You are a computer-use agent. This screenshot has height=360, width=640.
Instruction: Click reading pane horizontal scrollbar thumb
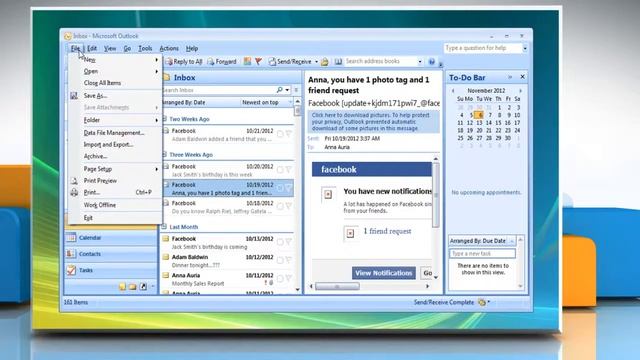(337, 286)
